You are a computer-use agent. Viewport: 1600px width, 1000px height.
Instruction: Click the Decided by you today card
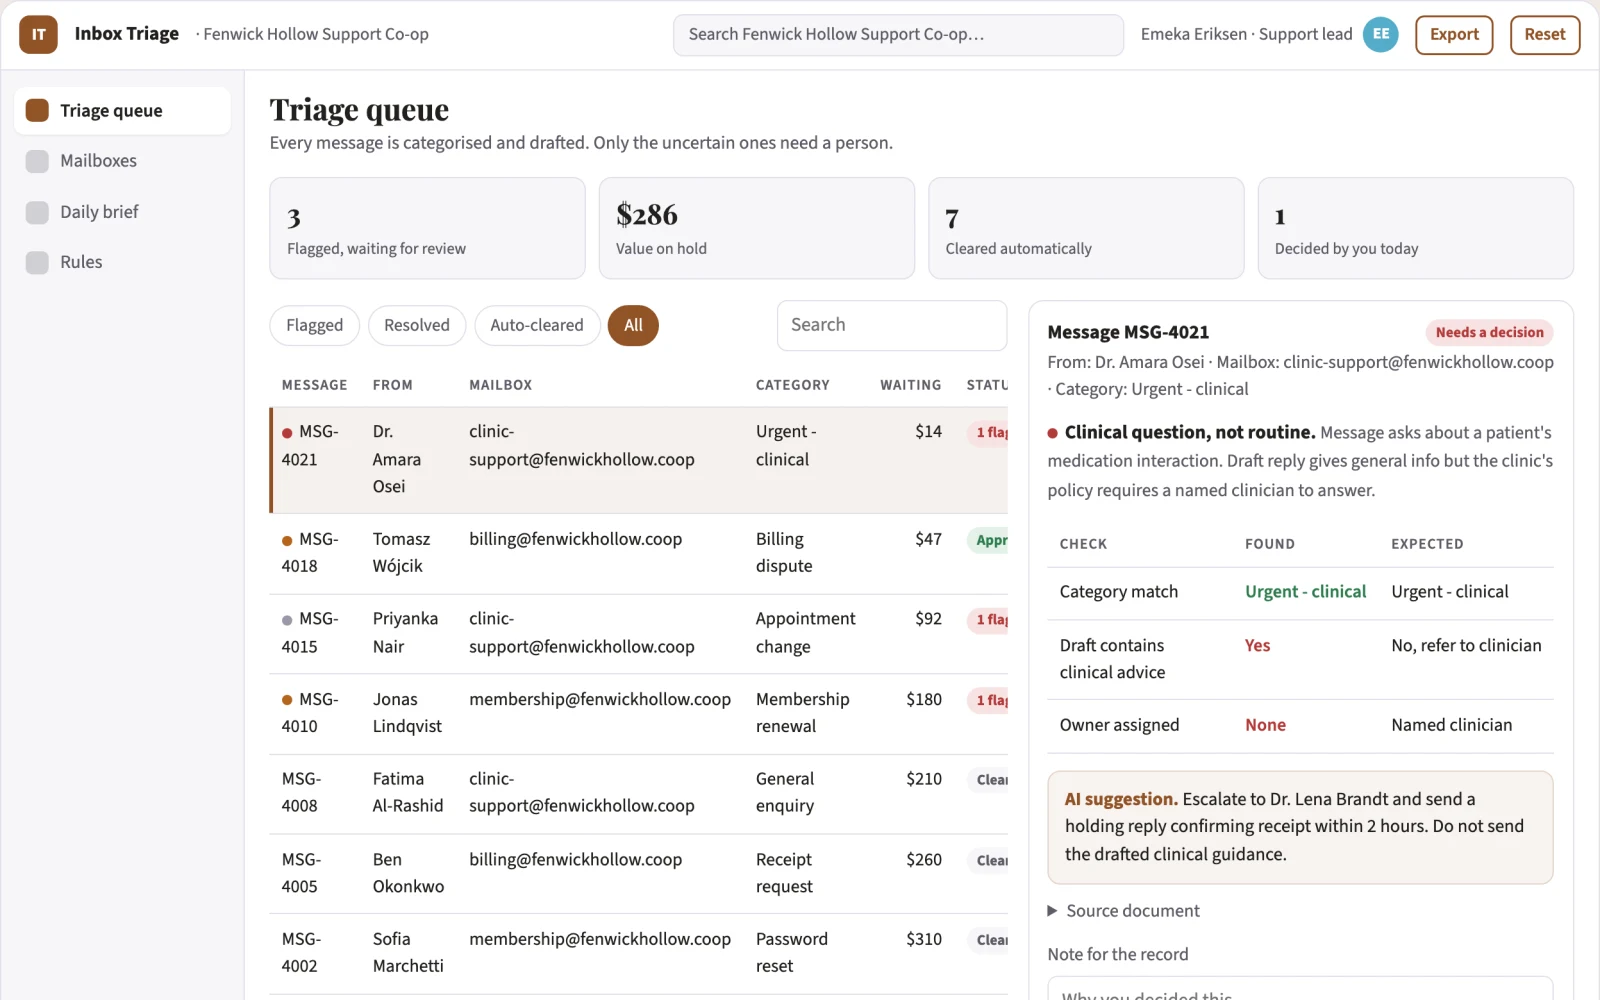(x=1416, y=228)
